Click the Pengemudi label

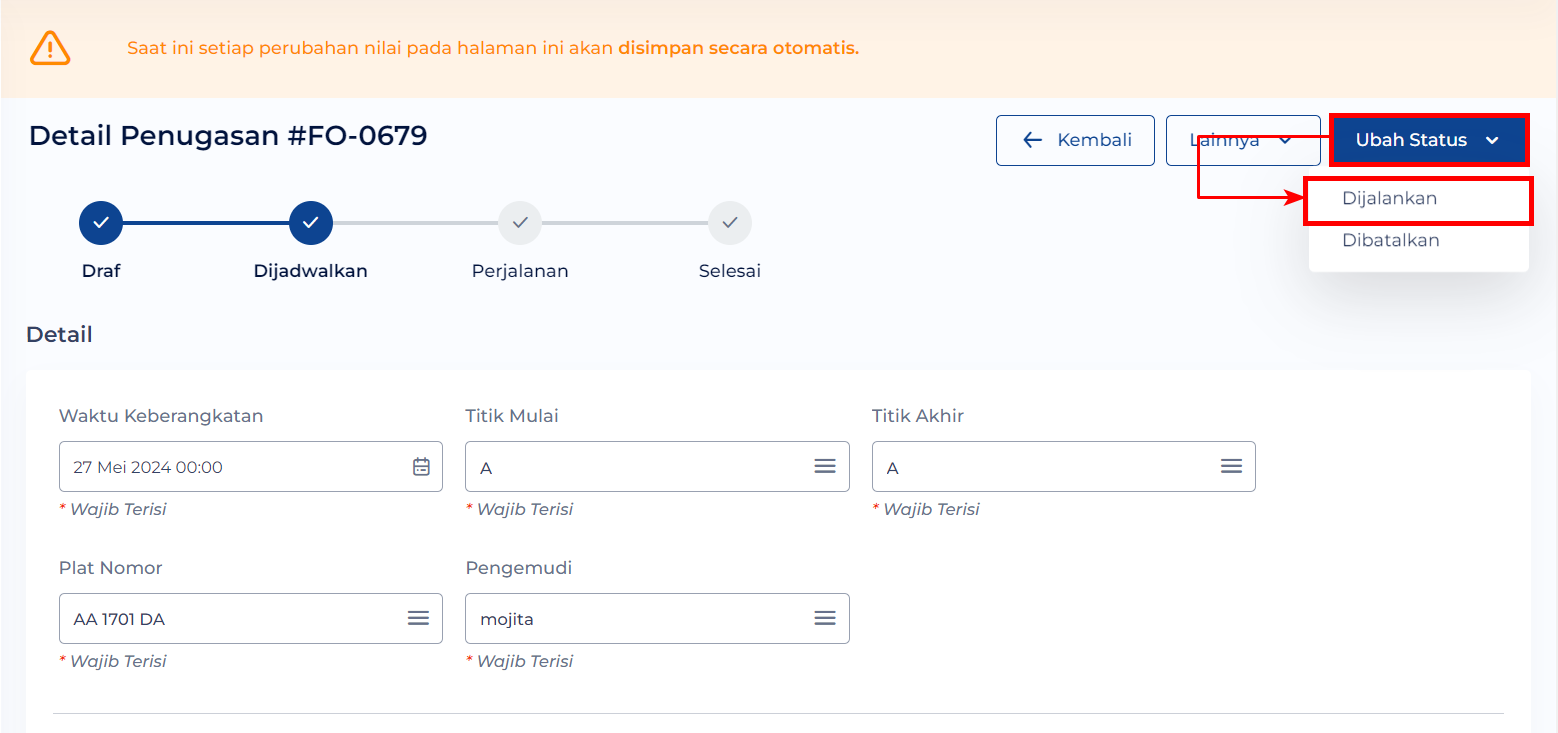[519, 568]
